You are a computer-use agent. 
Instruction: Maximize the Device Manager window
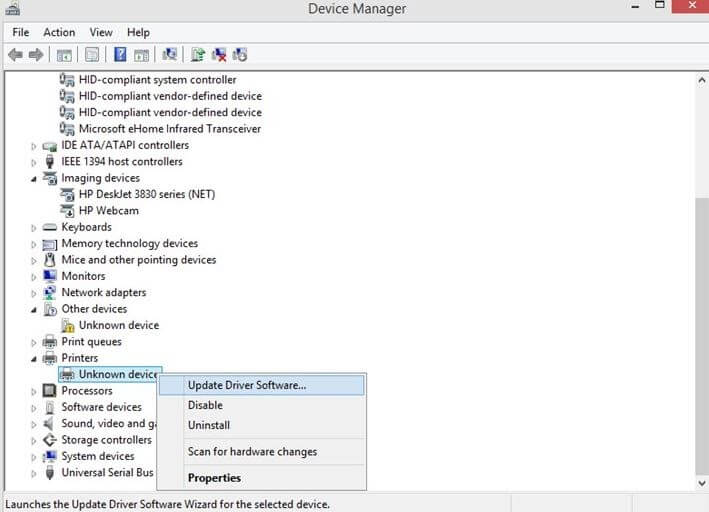coord(660,5)
